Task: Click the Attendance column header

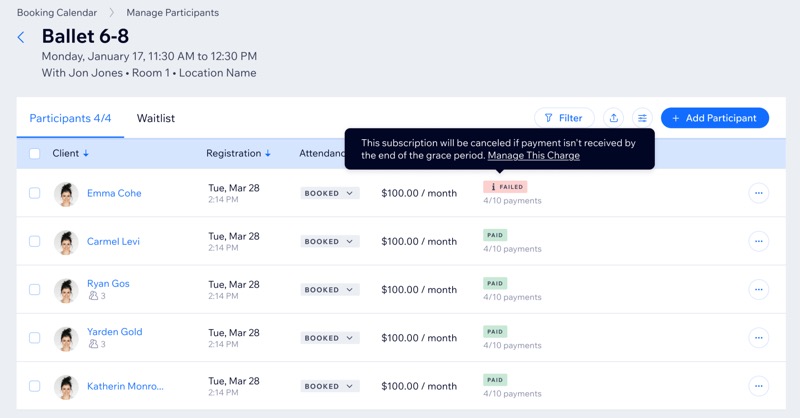Action: [x=322, y=153]
